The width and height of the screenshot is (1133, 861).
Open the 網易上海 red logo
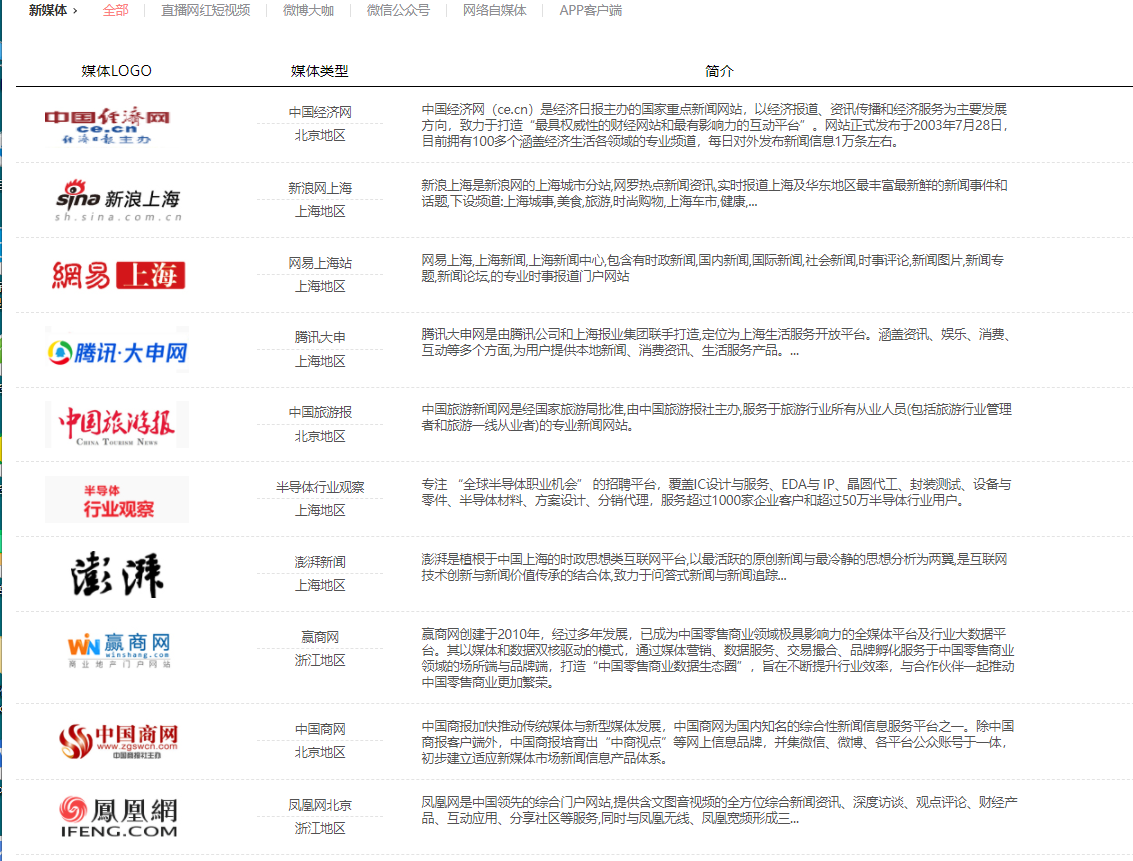119,275
